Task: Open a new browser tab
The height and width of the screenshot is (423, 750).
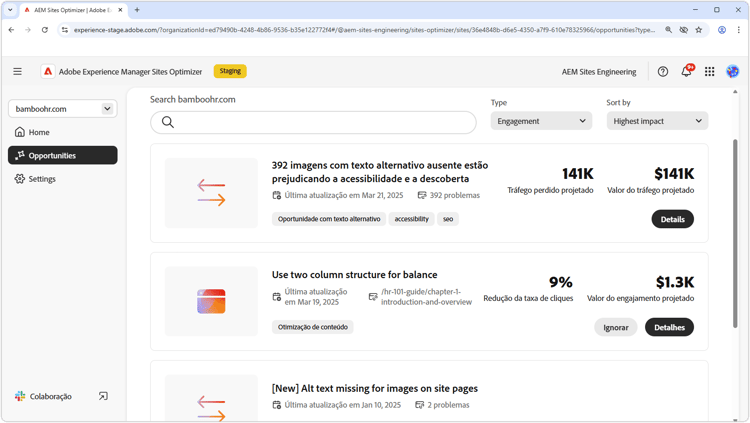Action: [137, 10]
